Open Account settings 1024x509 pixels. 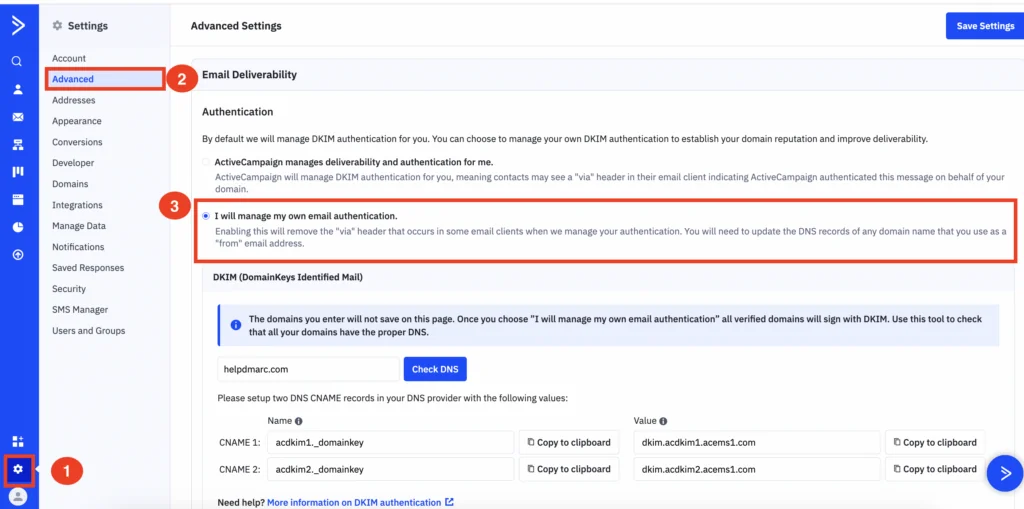coord(69,58)
